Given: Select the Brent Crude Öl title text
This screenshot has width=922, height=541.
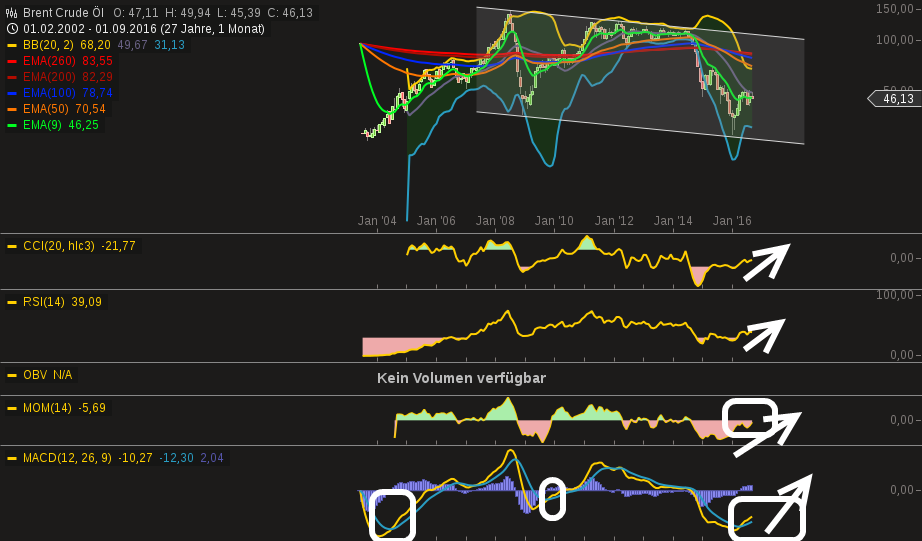Looking at the screenshot, I should [64, 13].
